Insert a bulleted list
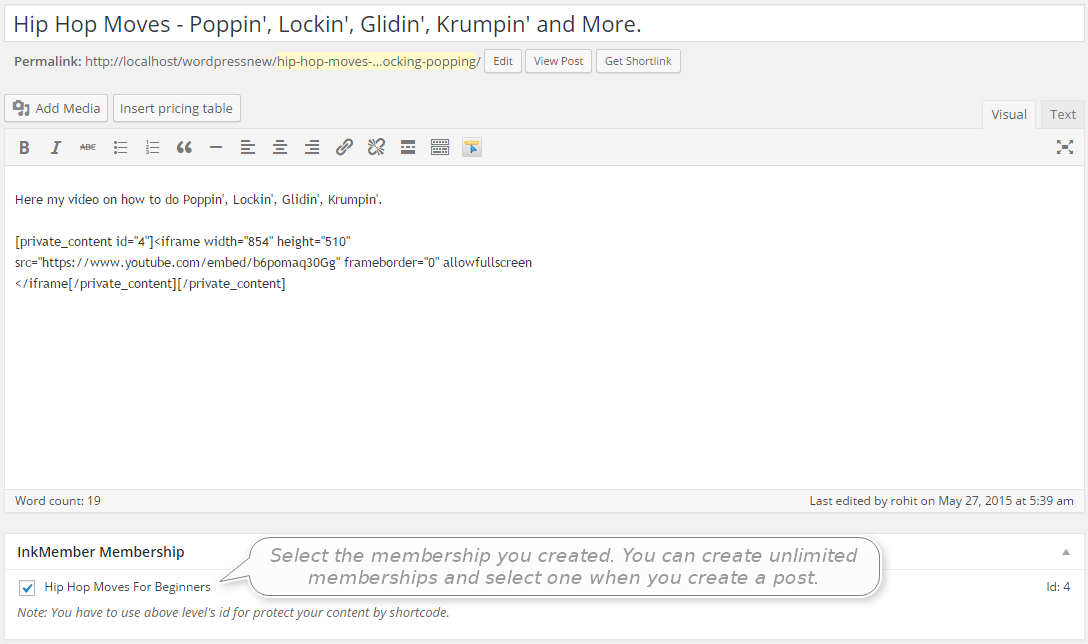The height and width of the screenshot is (644, 1088). (120, 147)
